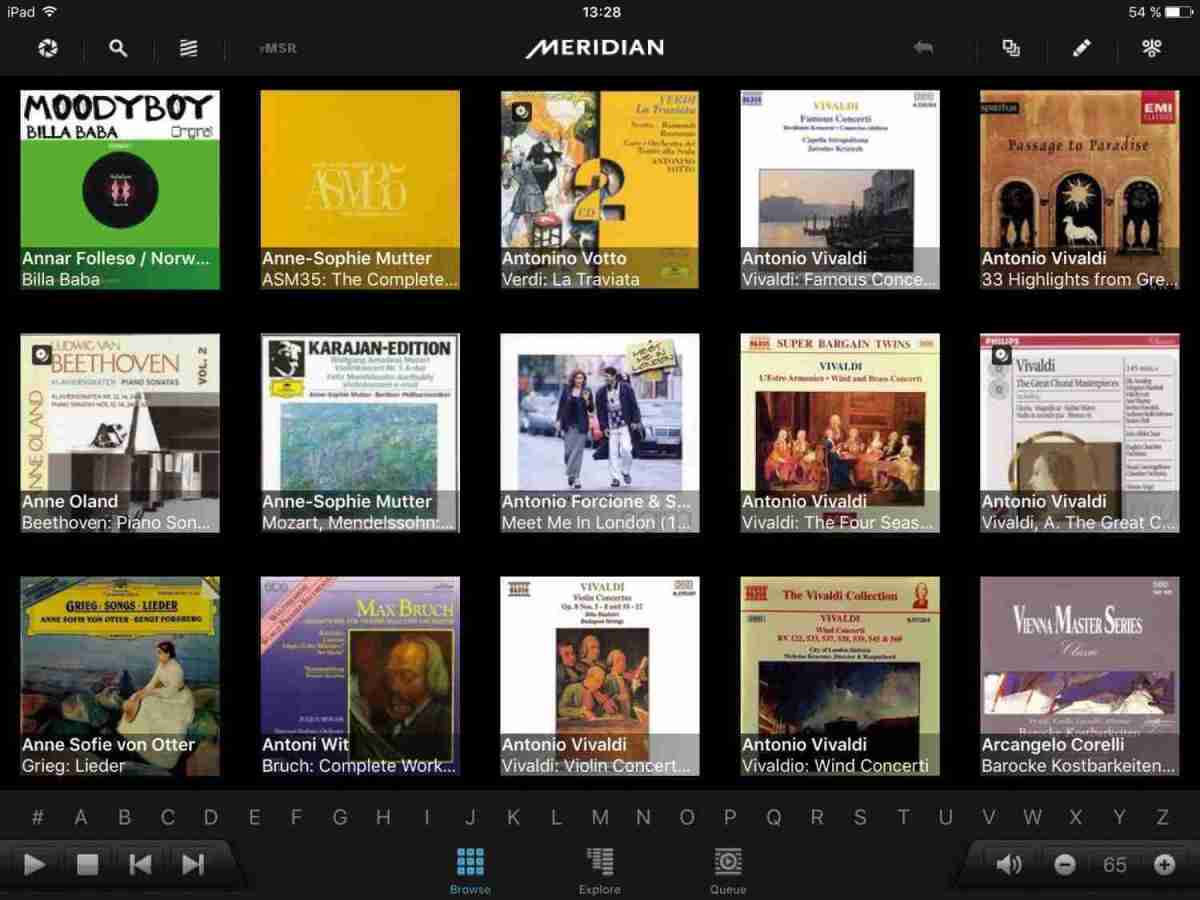This screenshot has height=900, width=1200.
Task: Skip to next track
Action: 193,865
